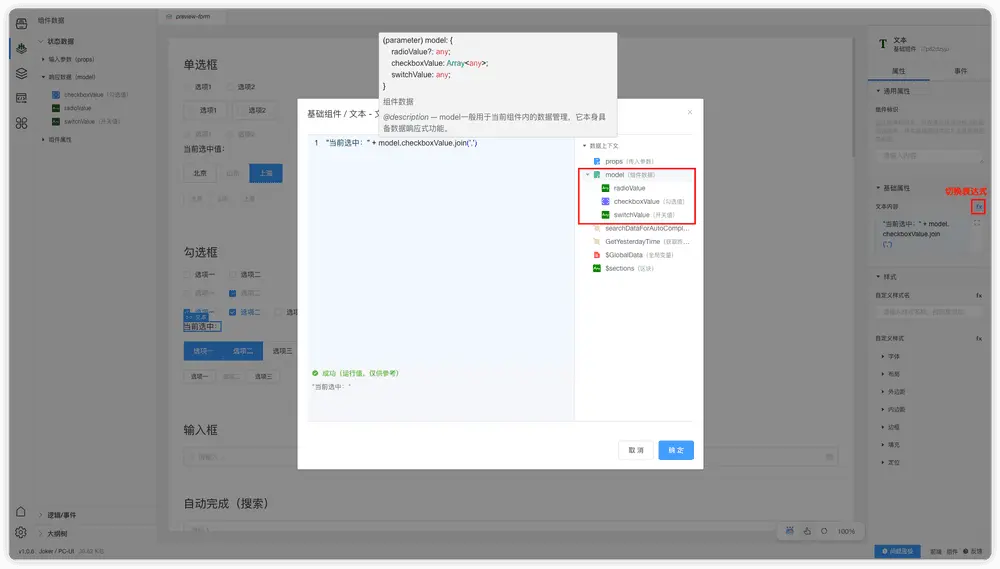Open the component data sidebar icon
The image size is (1000, 569).
21,48
